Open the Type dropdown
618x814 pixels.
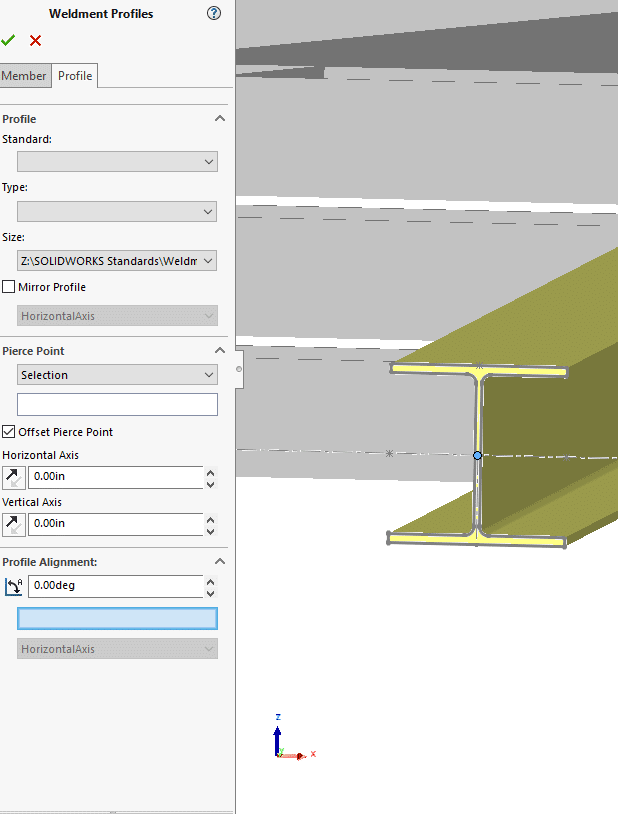[x=117, y=211]
